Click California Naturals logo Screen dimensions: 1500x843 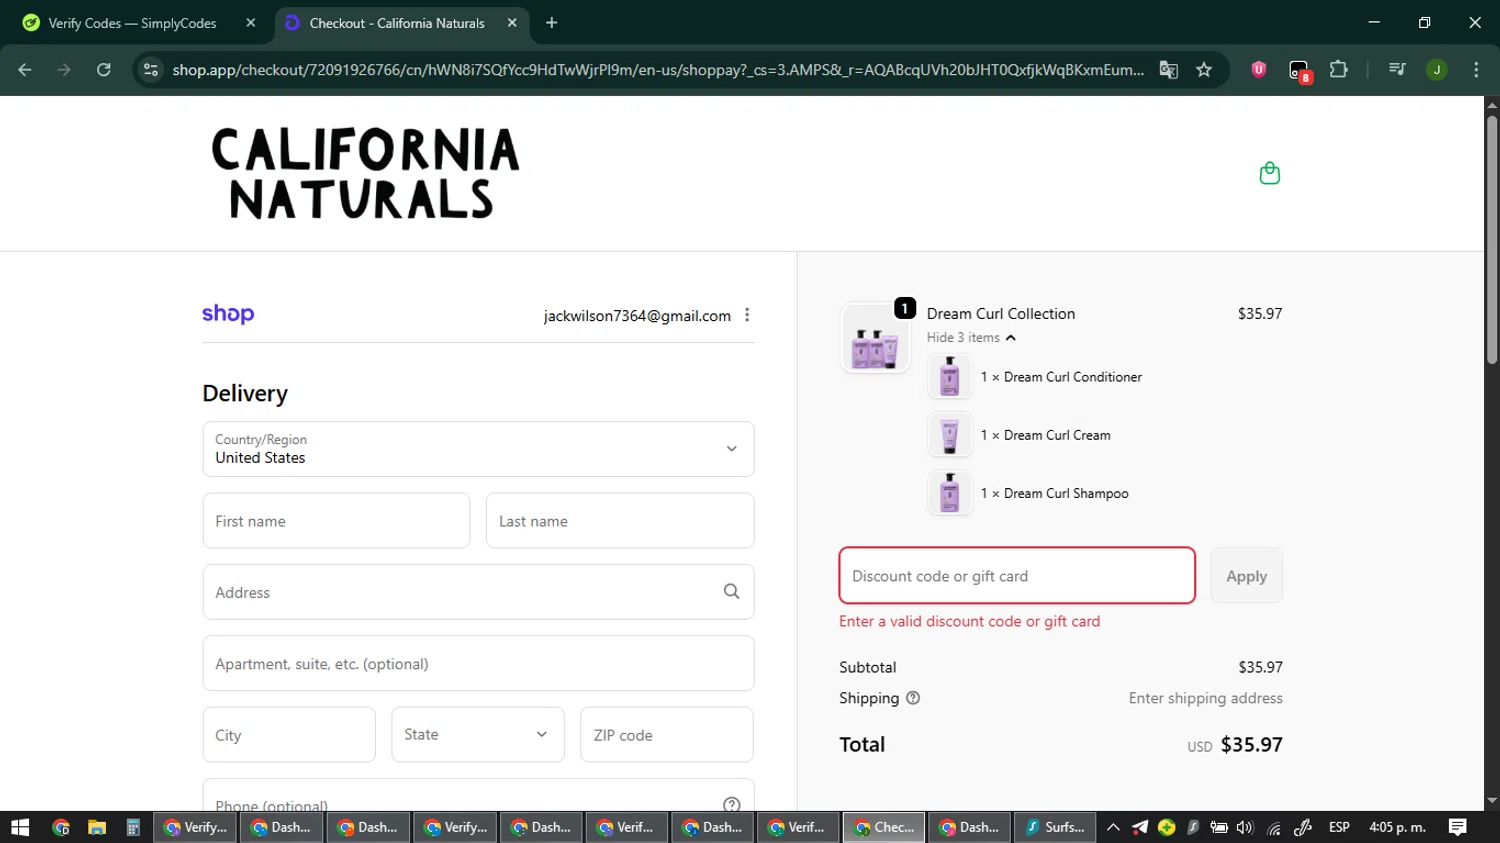(x=366, y=173)
